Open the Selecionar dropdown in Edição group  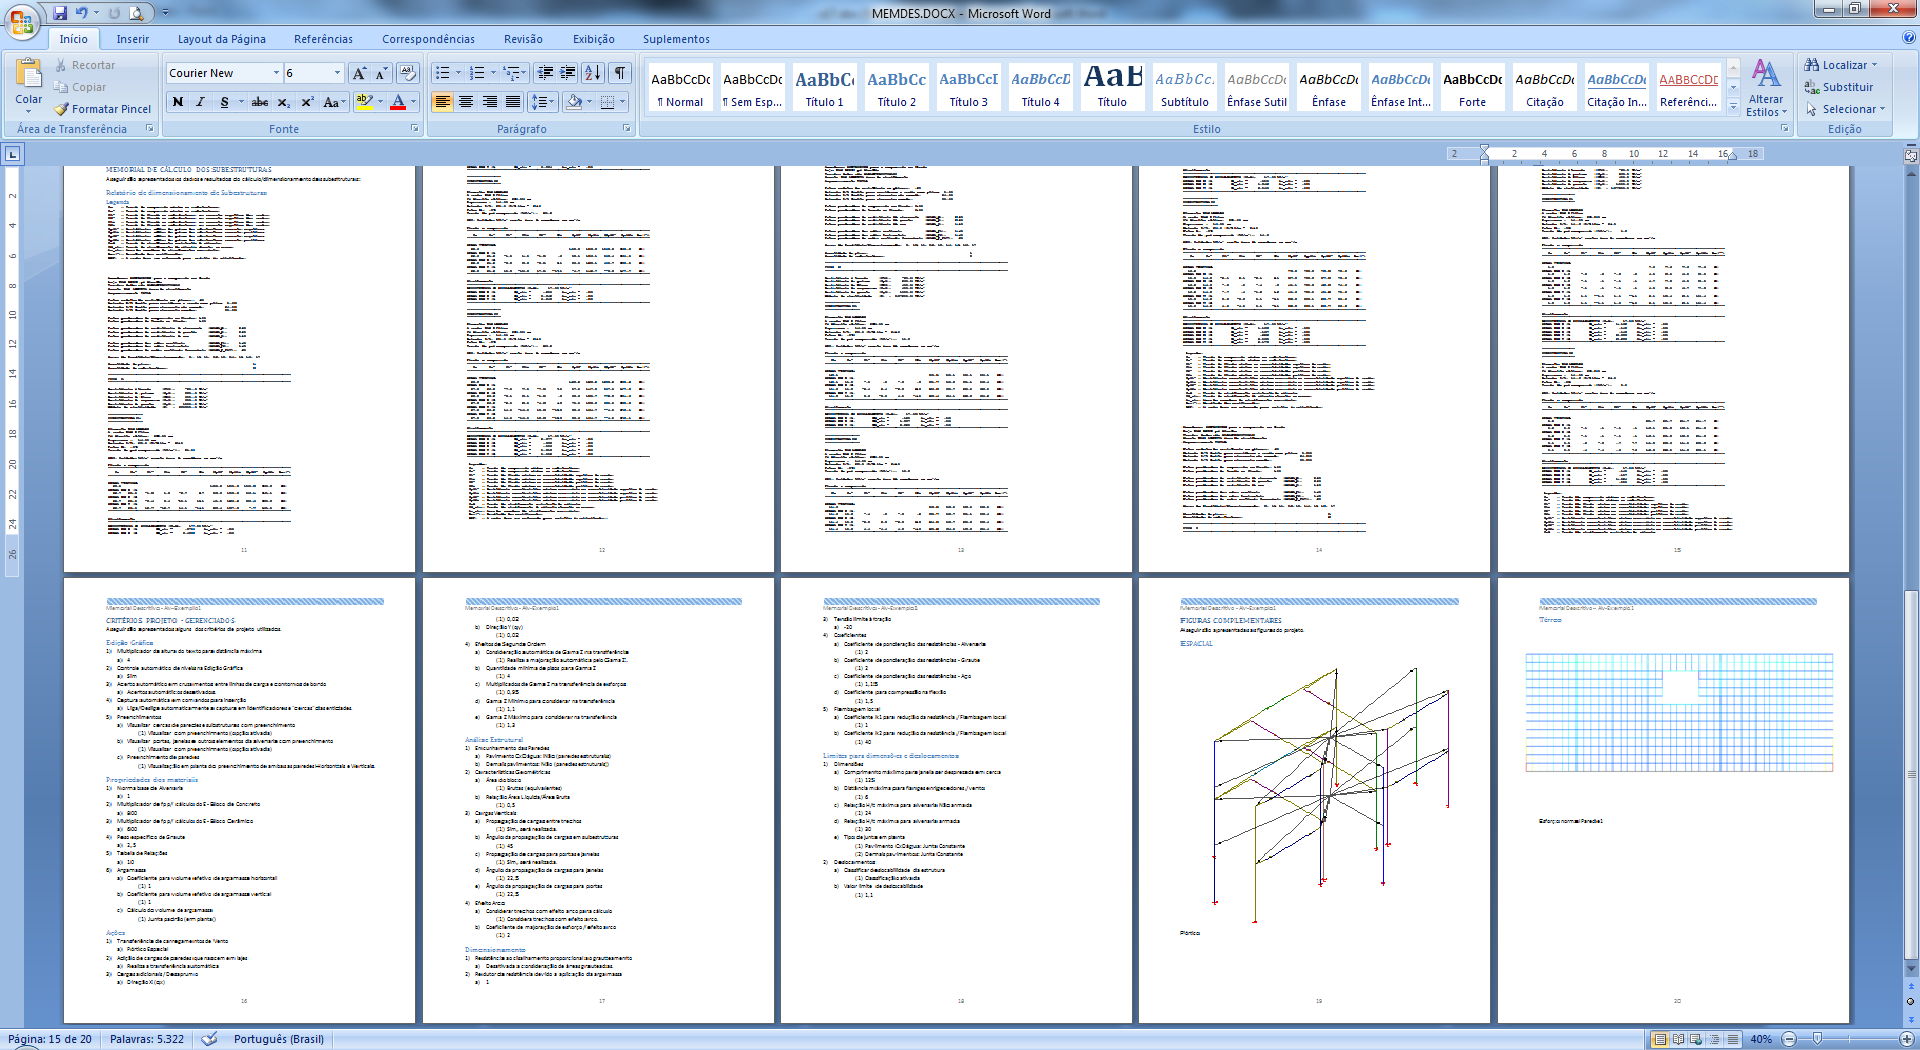pyautogui.click(x=1845, y=109)
